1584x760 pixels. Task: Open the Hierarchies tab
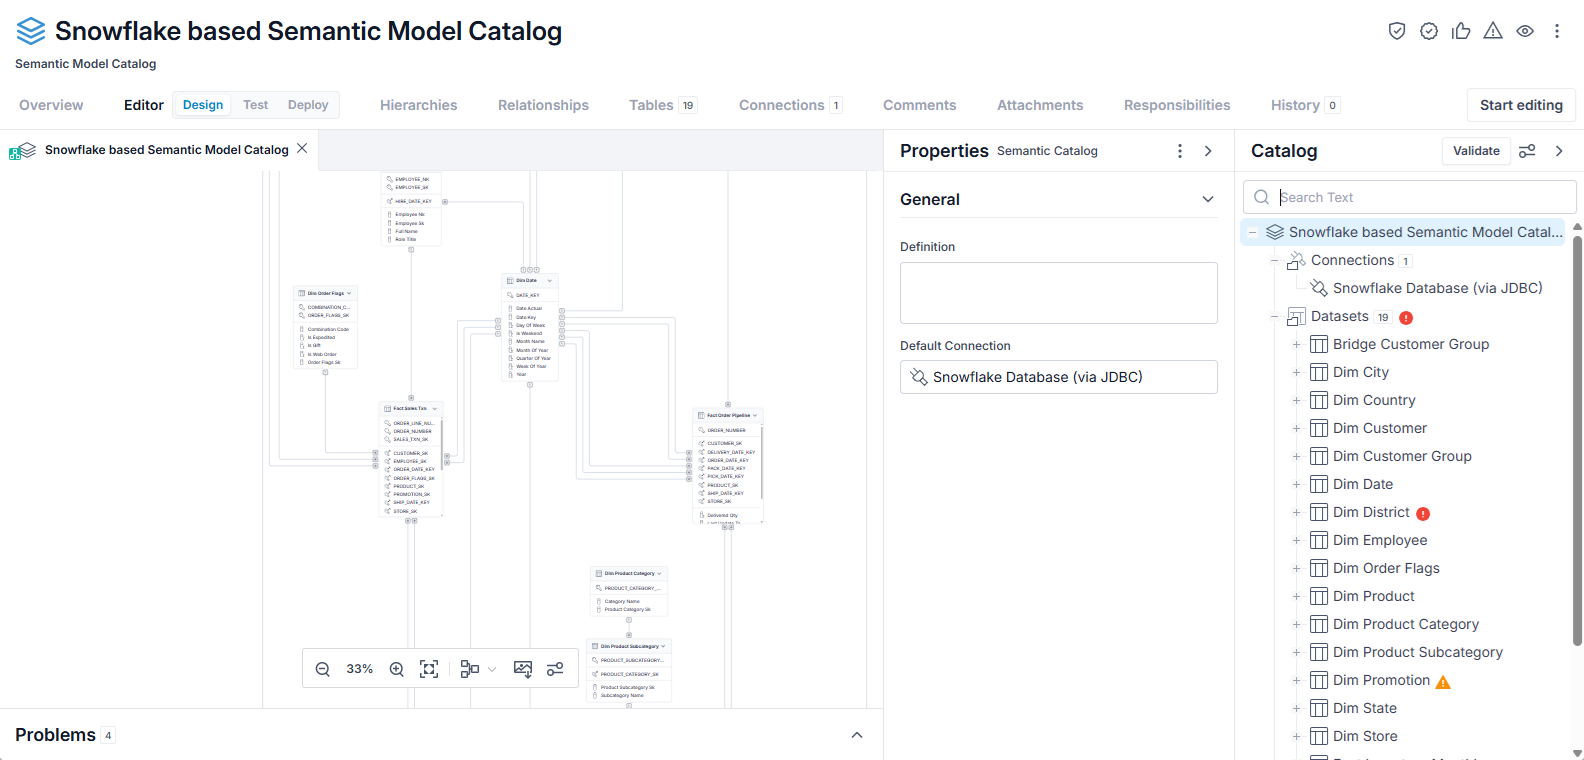tap(418, 105)
